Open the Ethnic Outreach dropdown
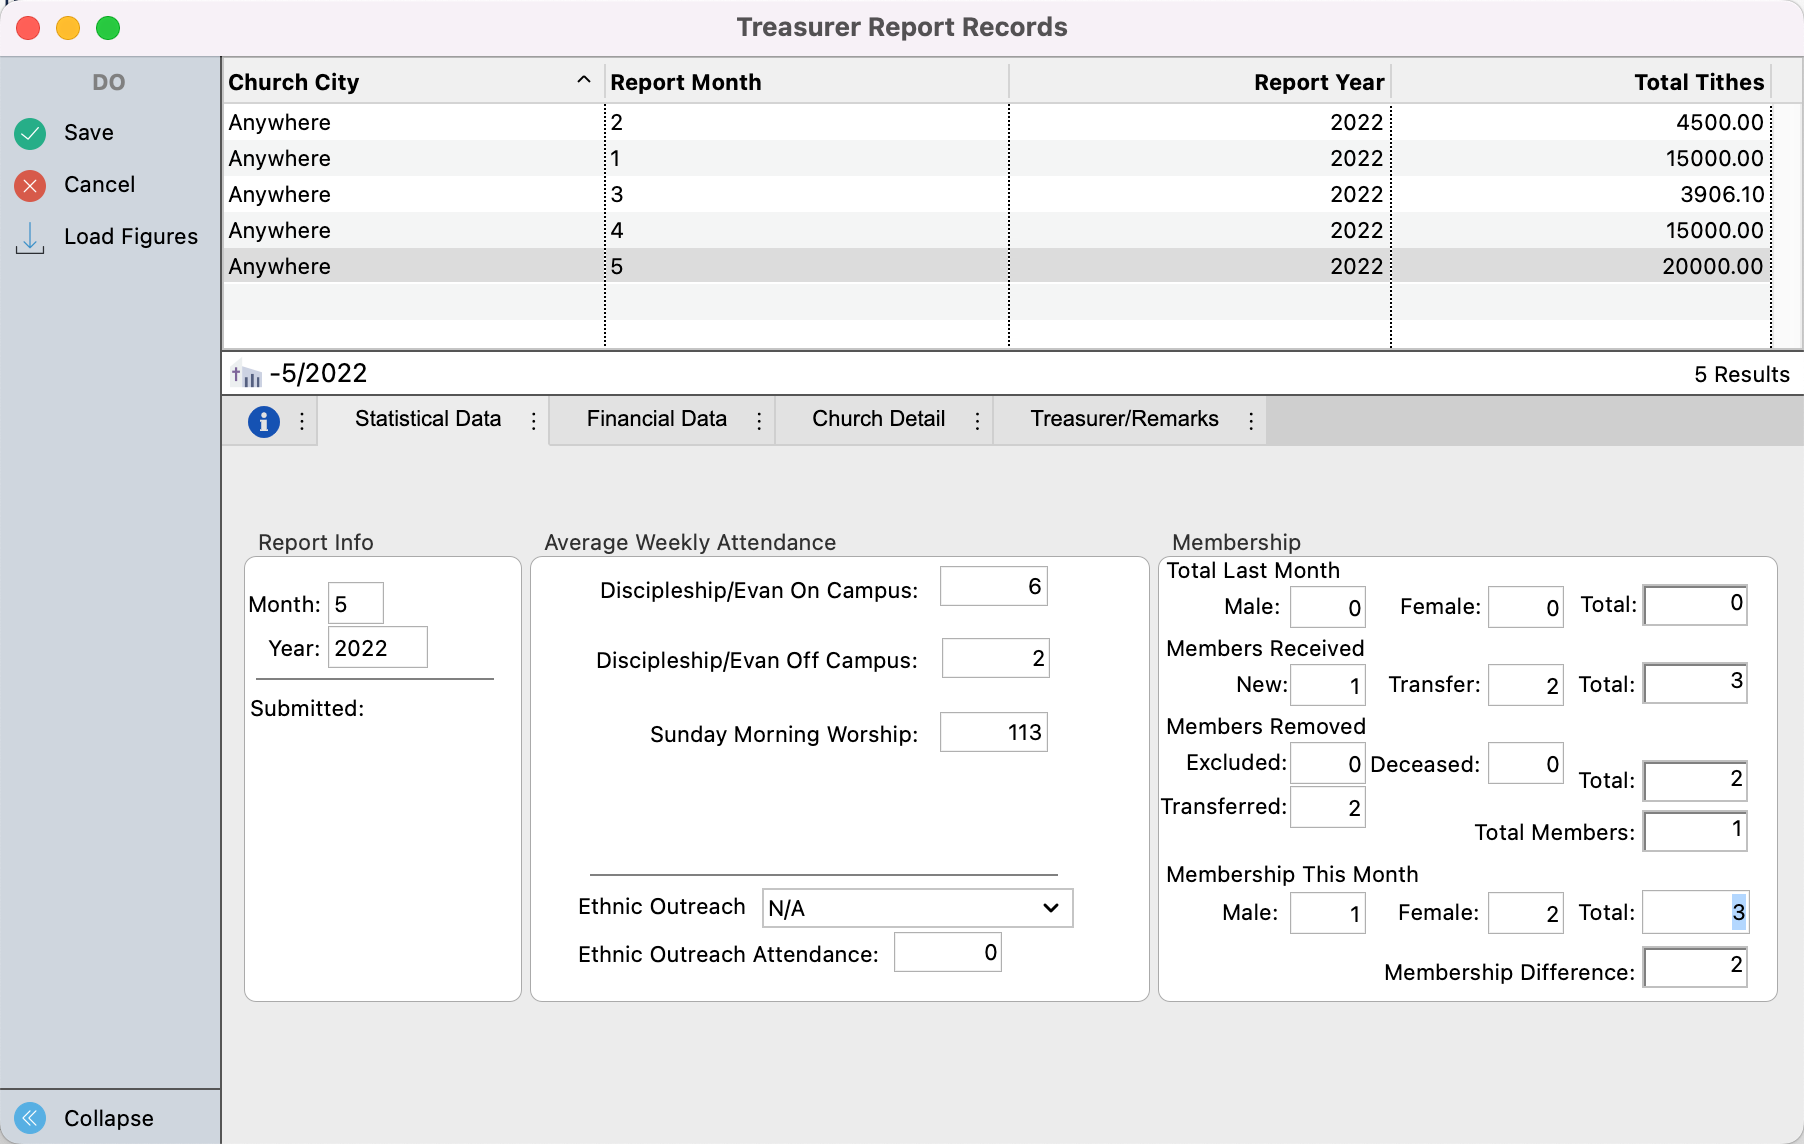Viewport: 1804px width, 1144px height. click(x=916, y=908)
